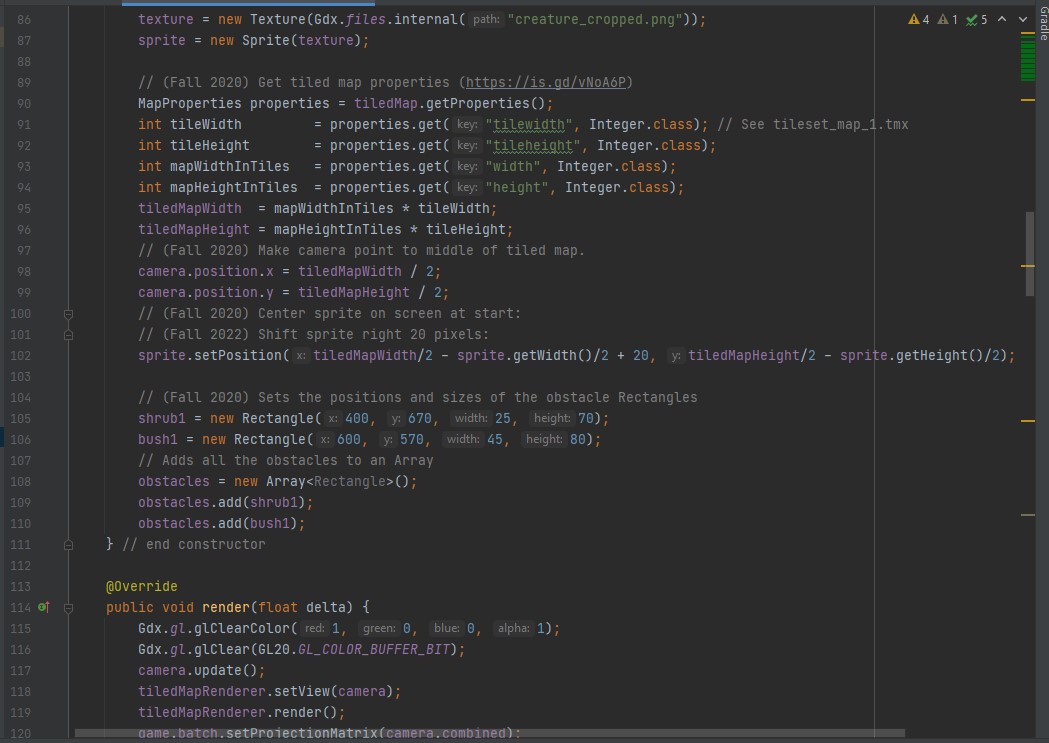Click the previous problem up arrow

[x=1001, y=19]
